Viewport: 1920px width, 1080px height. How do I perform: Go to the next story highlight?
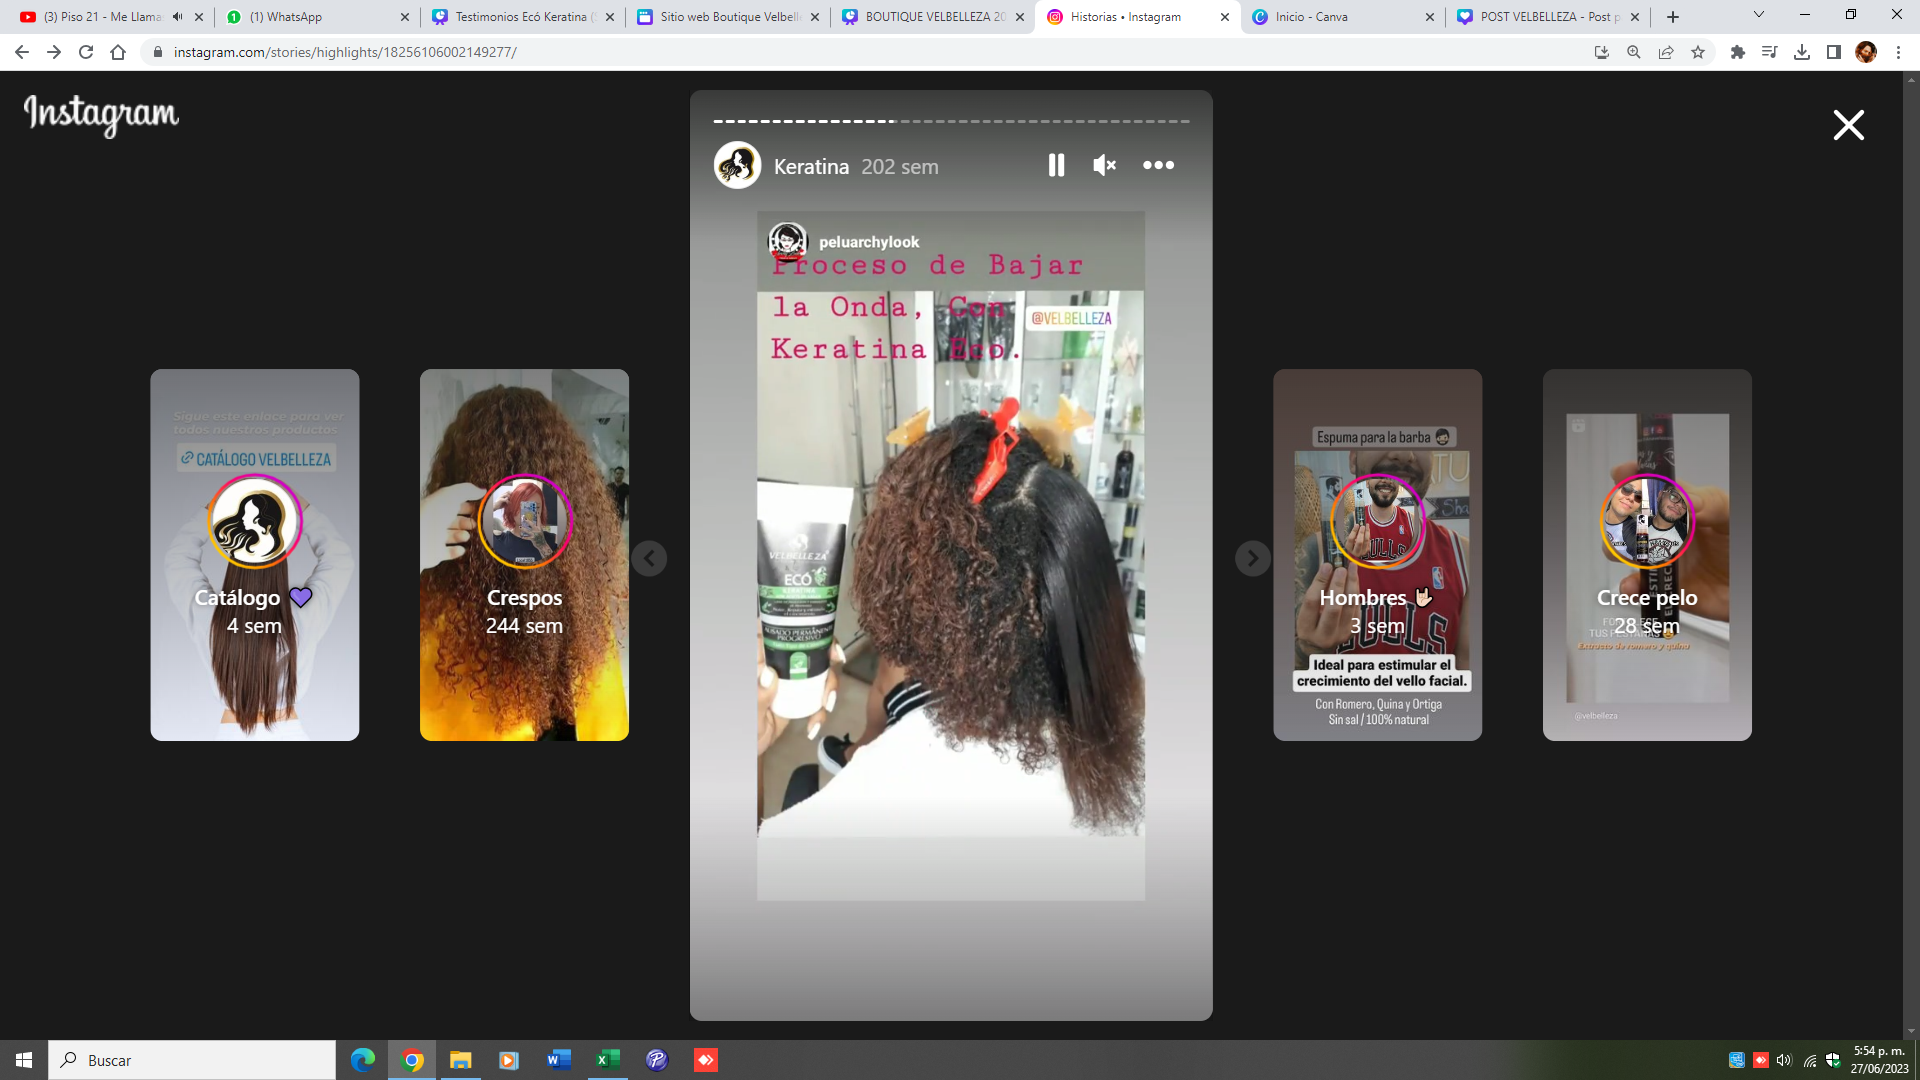pos(1252,558)
